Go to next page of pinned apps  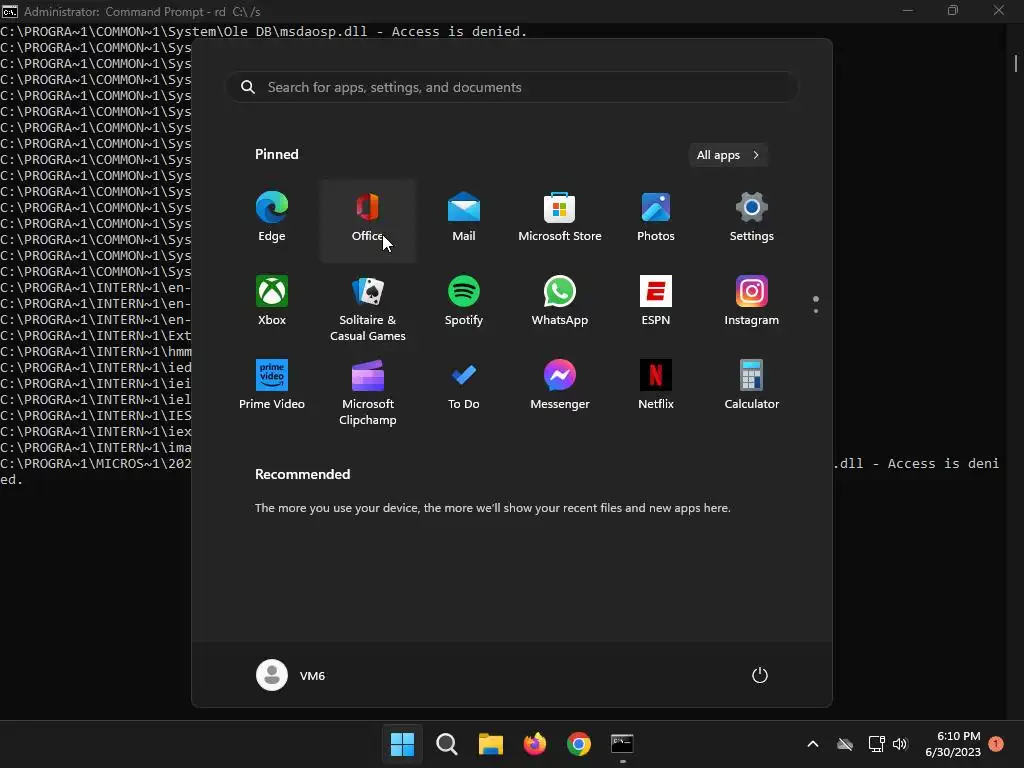tap(816, 311)
